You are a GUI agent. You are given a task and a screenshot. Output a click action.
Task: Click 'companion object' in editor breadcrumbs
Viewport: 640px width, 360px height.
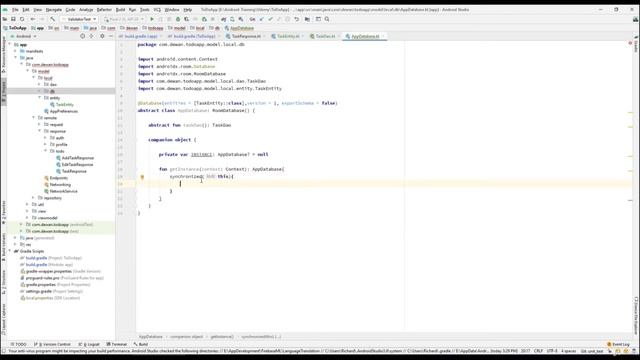click(x=187, y=337)
